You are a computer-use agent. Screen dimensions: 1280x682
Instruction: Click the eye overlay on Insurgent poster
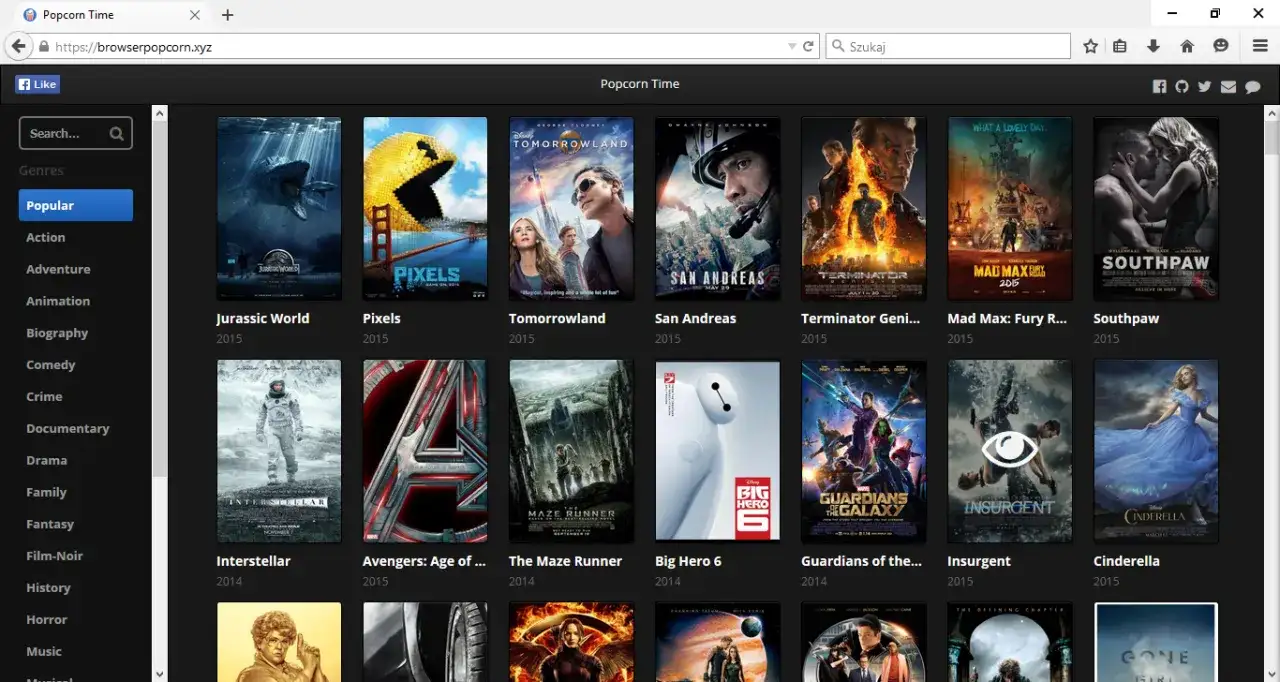click(1009, 449)
